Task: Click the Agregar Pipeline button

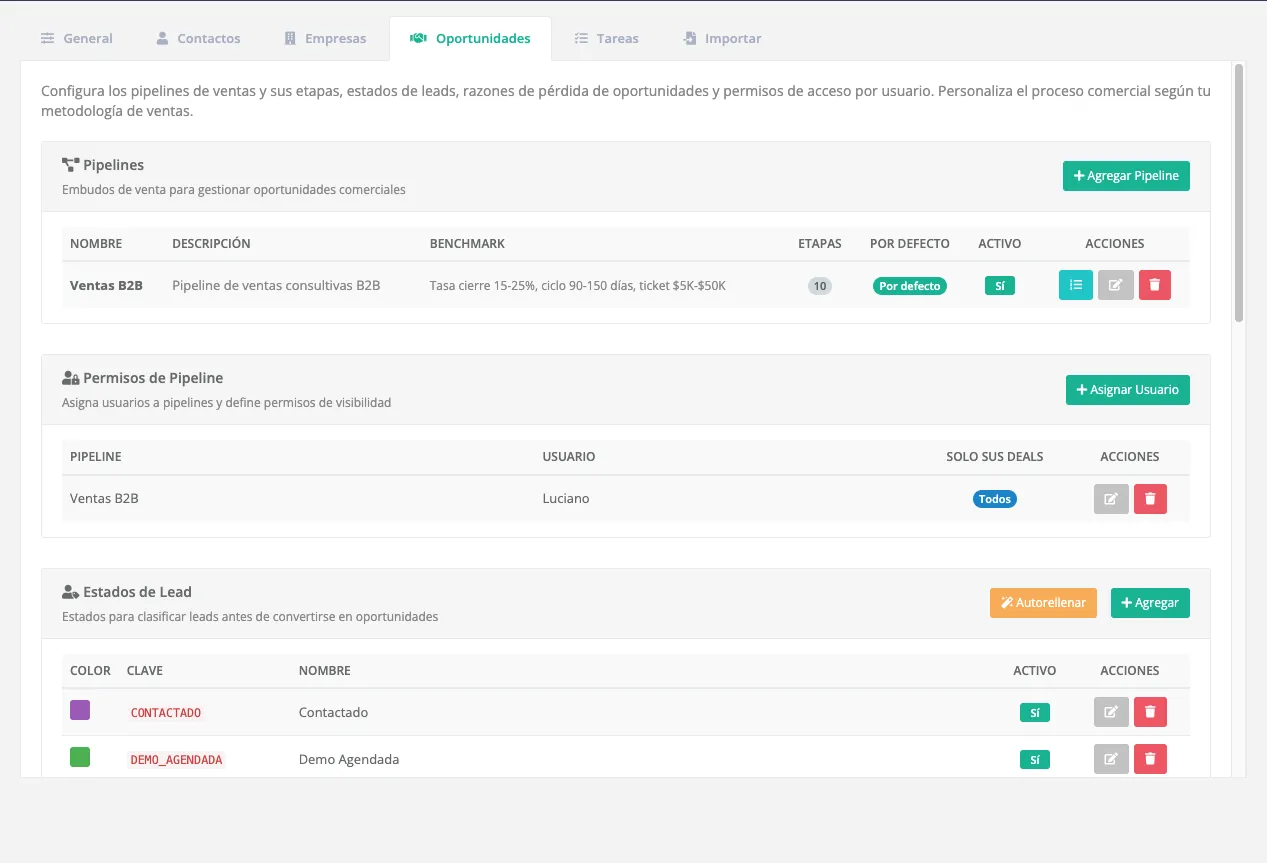Action: 1126,176
